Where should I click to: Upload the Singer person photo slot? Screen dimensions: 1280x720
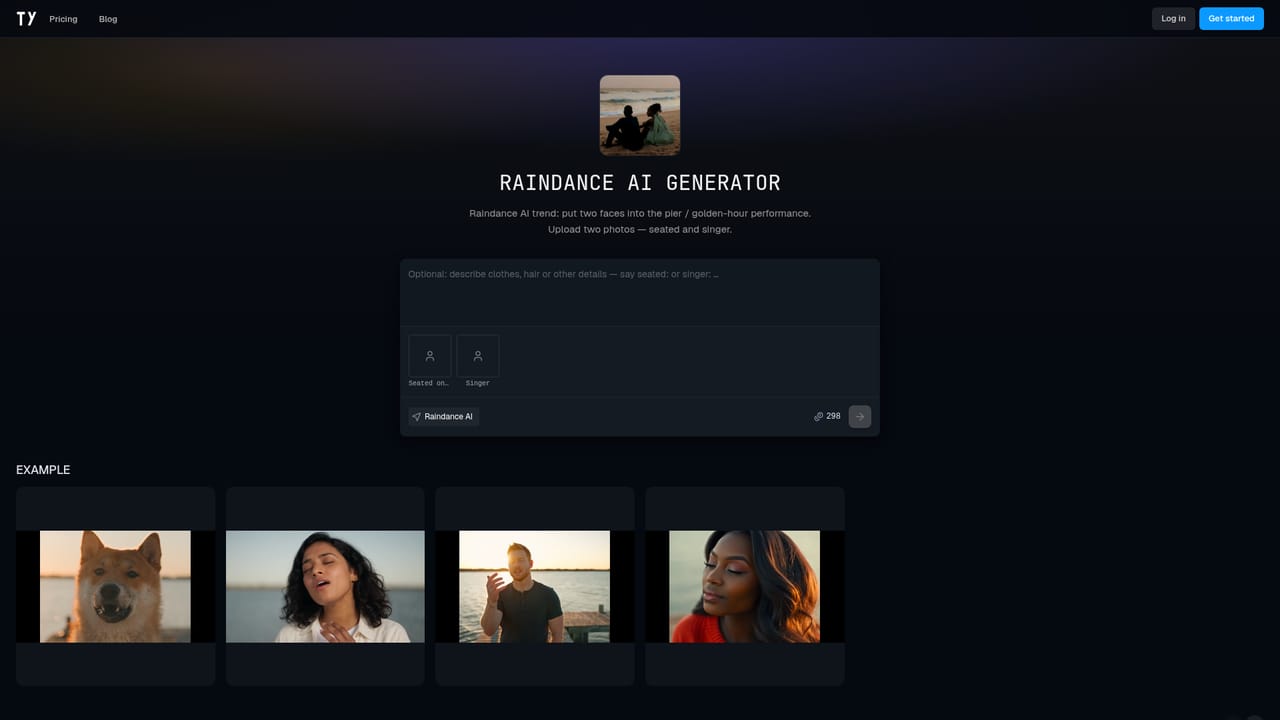click(x=478, y=356)
